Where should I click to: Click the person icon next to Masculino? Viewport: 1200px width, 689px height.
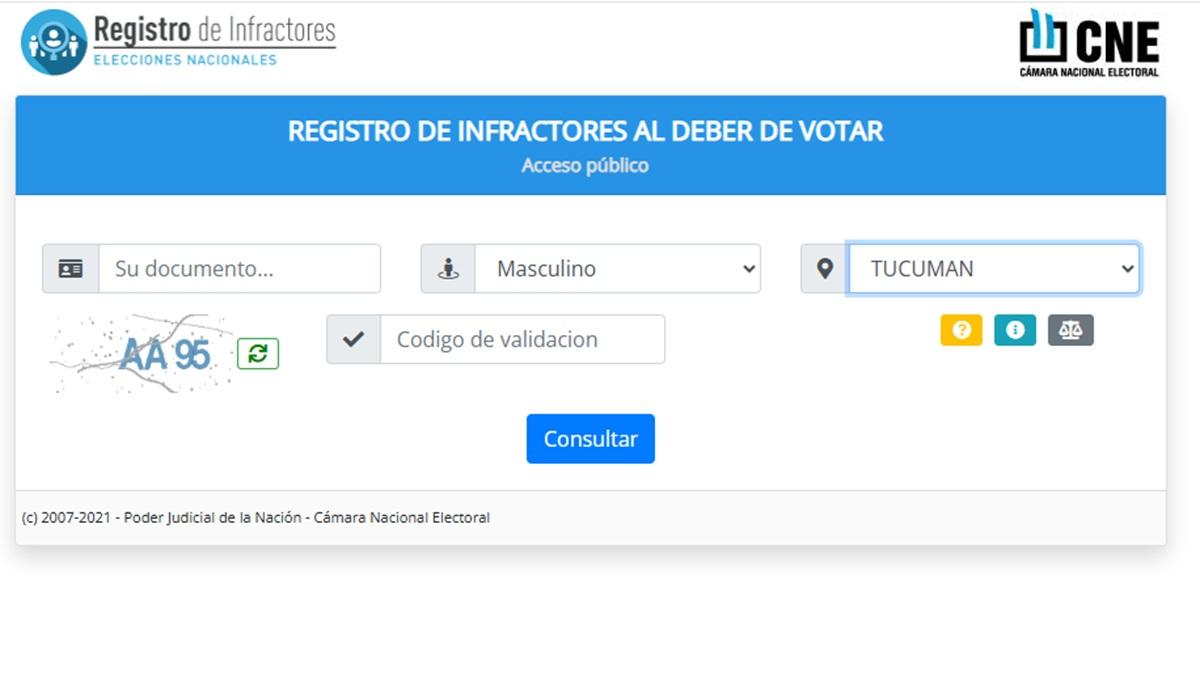(x=448, y=269)
